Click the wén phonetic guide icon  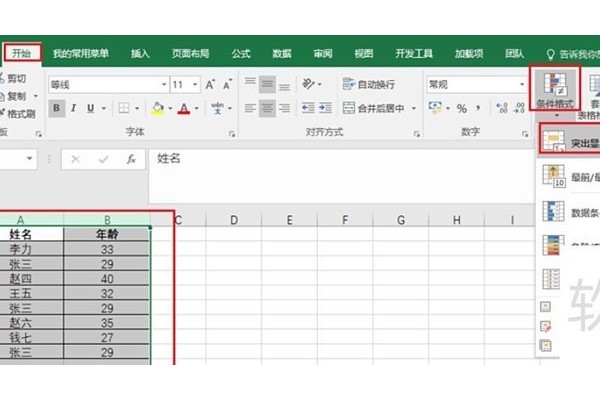click(217, 108)
